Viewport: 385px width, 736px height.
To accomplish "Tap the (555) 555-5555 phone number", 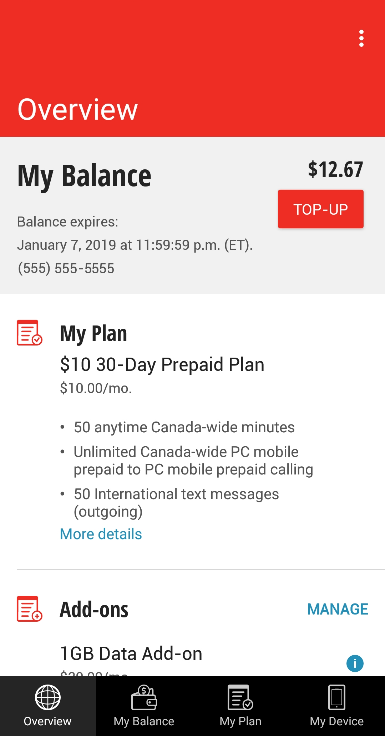I will coord(66,268).
